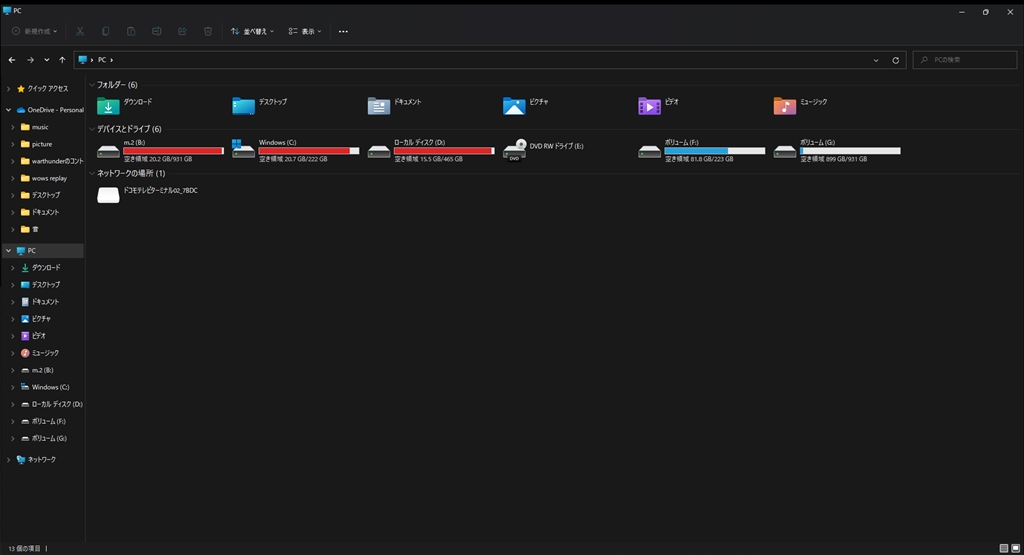Viewport: 1024px width, 555px height.
Task: Select the Windows (C:) drive in main pane
Action: [295, 151]
